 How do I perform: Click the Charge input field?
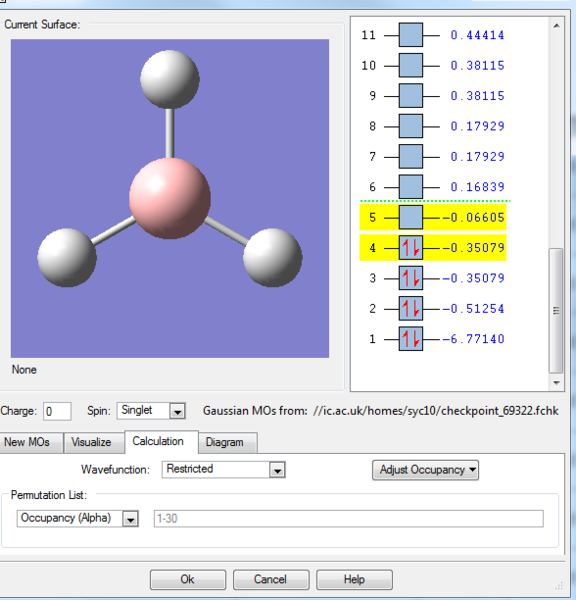pyautogui.click(x=57, y=412)
